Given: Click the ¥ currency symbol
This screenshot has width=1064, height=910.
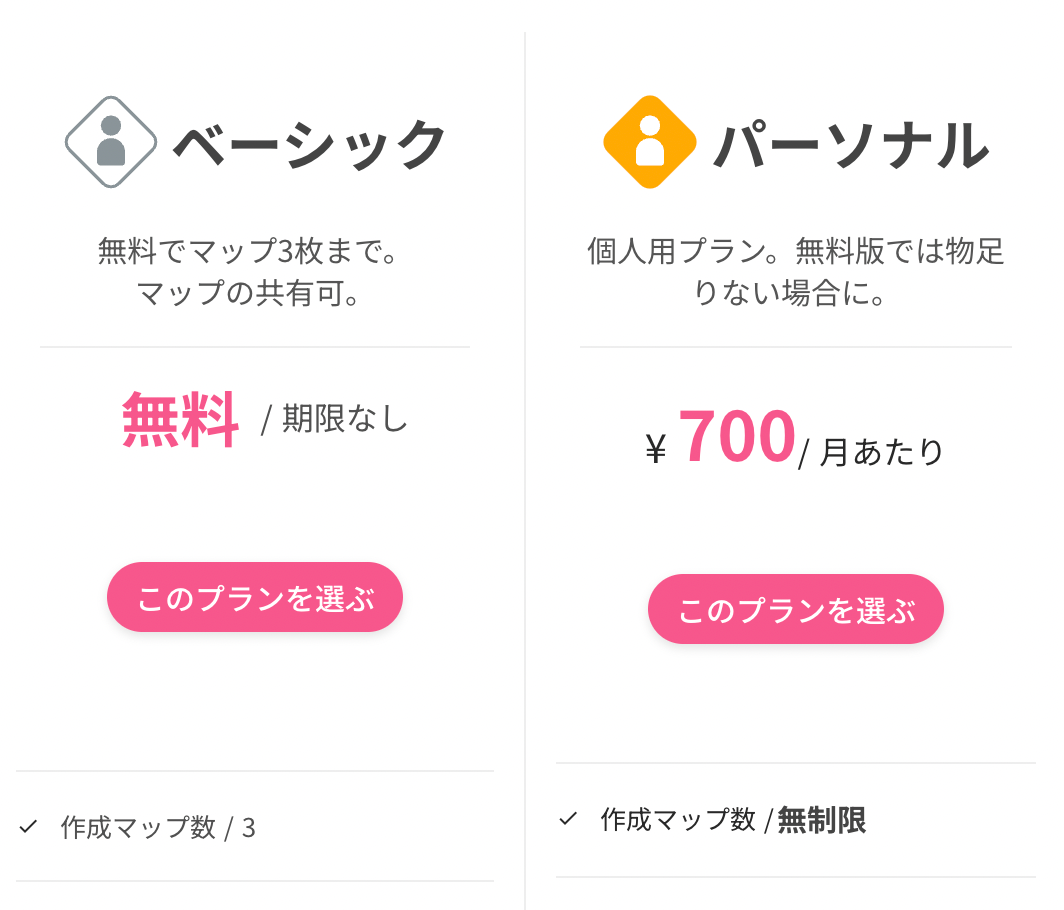Looking at the screenshot, I should (x=656, y=451).
